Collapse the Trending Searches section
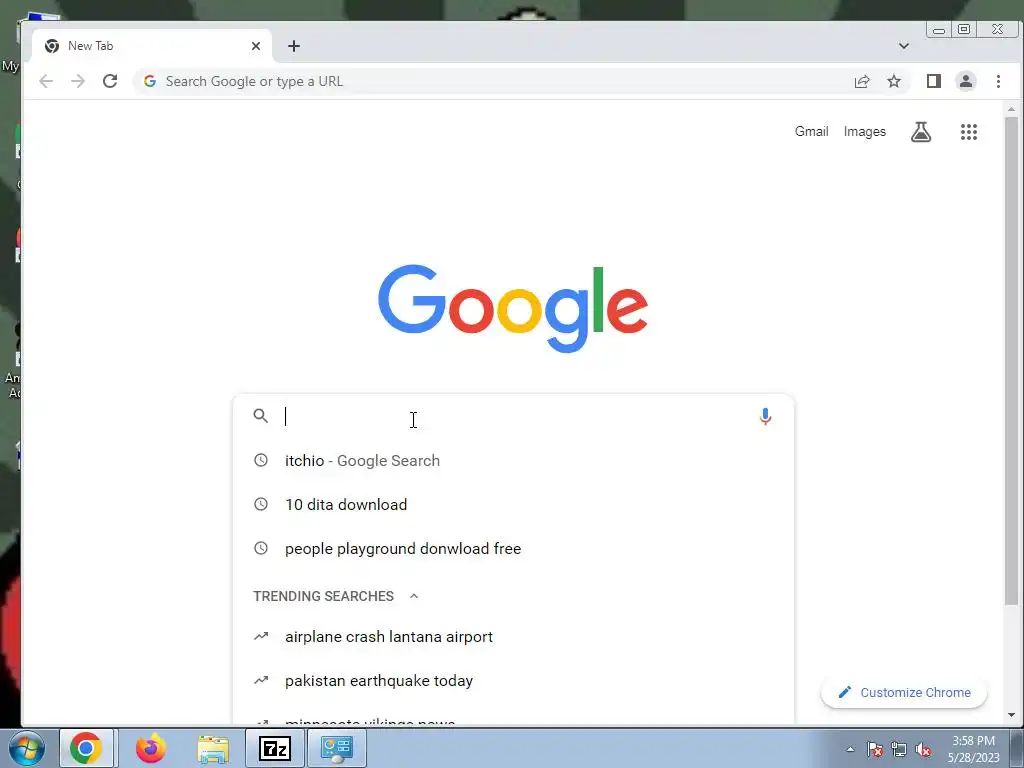 click(x=413, y=596)
